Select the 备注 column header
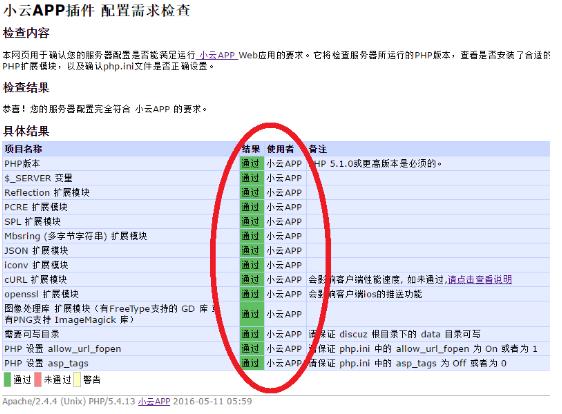This screenshot has width=562, height=414. click(318, 149)
